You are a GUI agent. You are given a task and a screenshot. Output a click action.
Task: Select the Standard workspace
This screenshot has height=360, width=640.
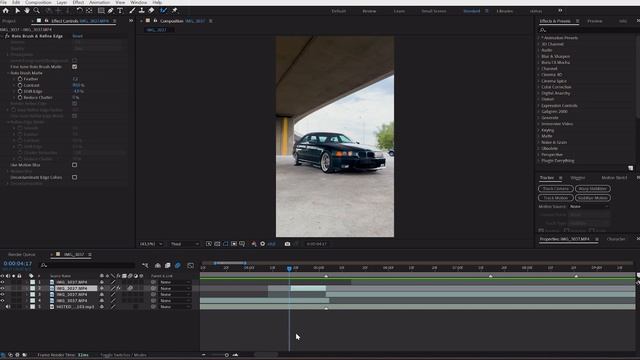pos(471,11)
